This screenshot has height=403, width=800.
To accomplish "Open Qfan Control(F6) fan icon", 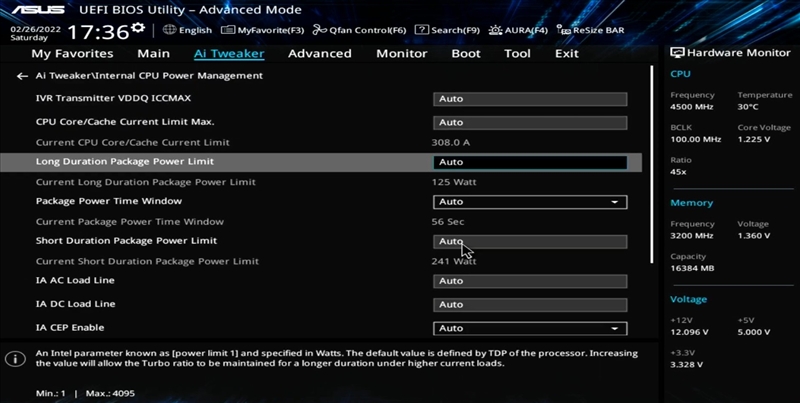I will coord(319,30).
